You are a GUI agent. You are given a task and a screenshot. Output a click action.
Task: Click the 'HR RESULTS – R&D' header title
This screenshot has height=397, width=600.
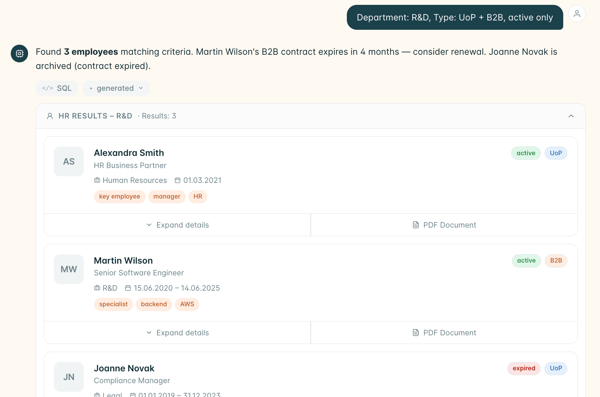coord(95,116)
